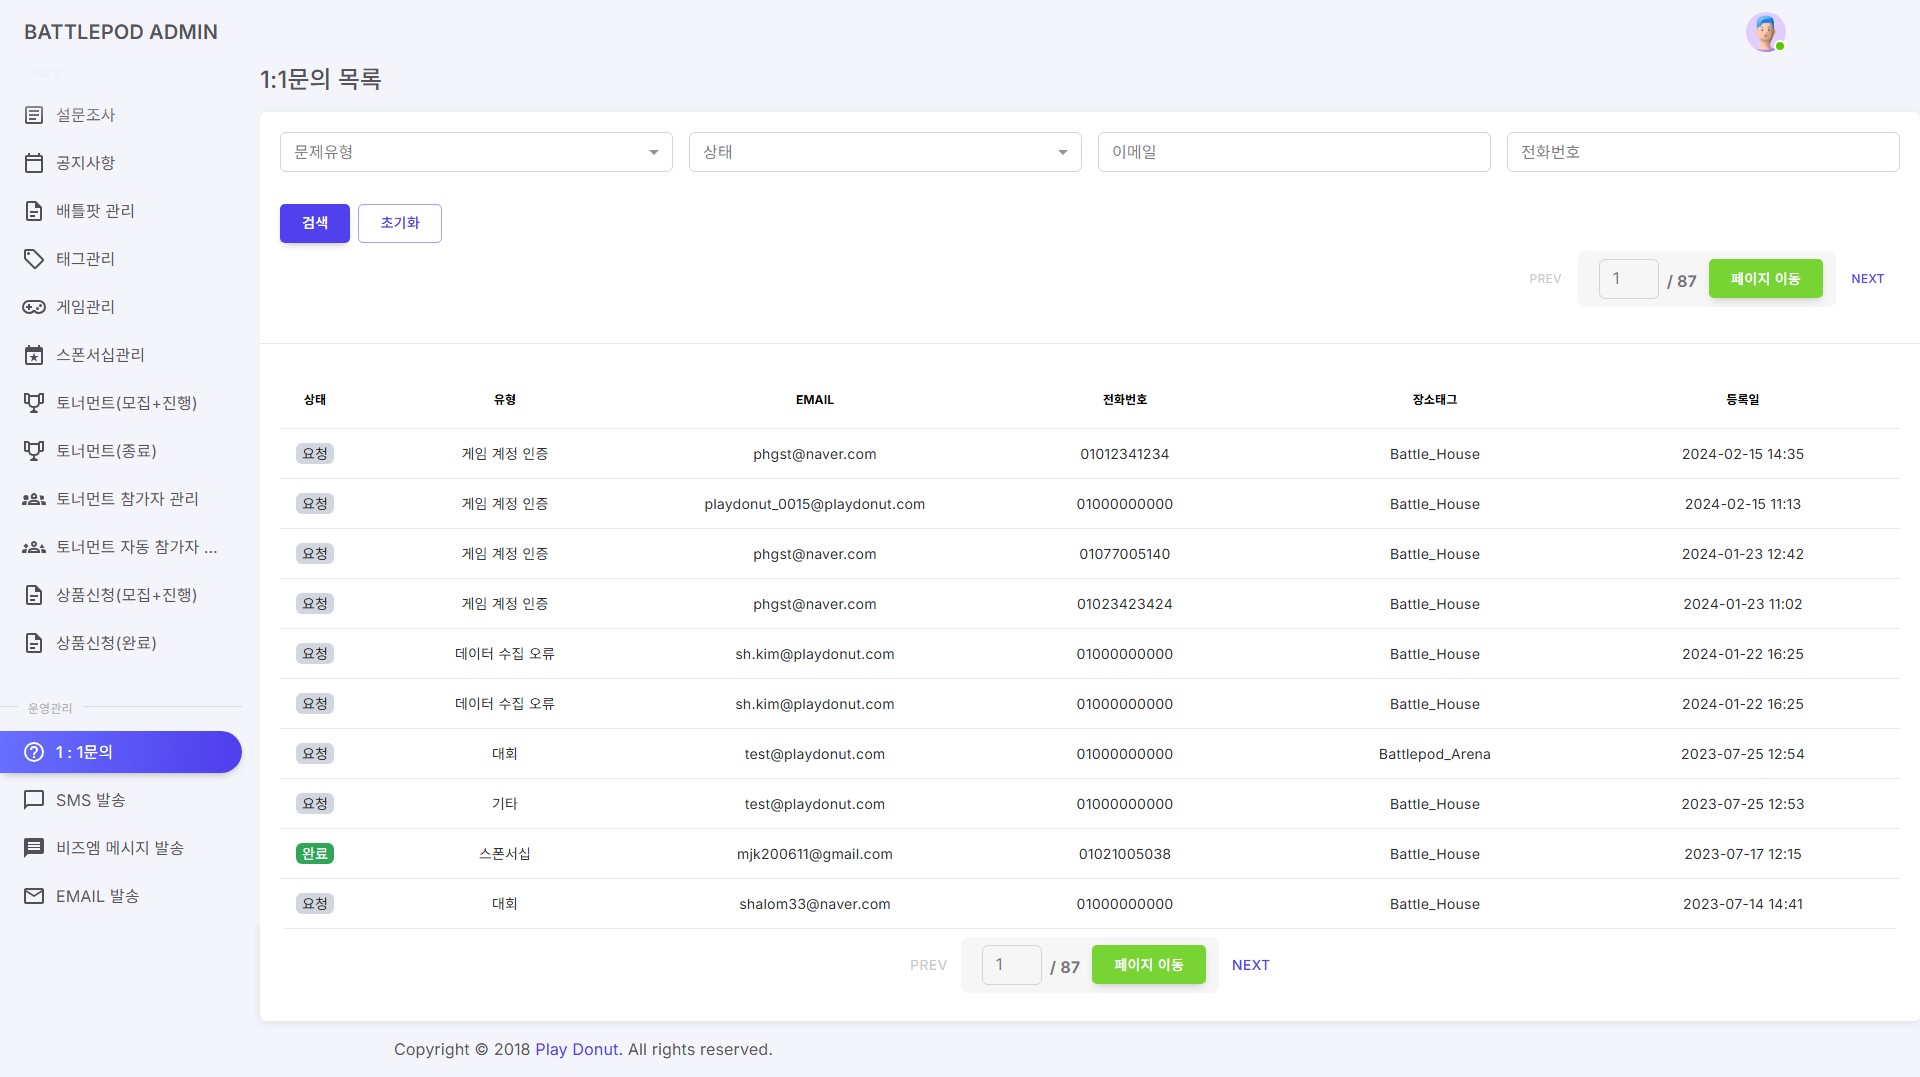Go to 상품신청(완료) menu item
The width and height of the screenshot is (1920, 1077).
106,643
